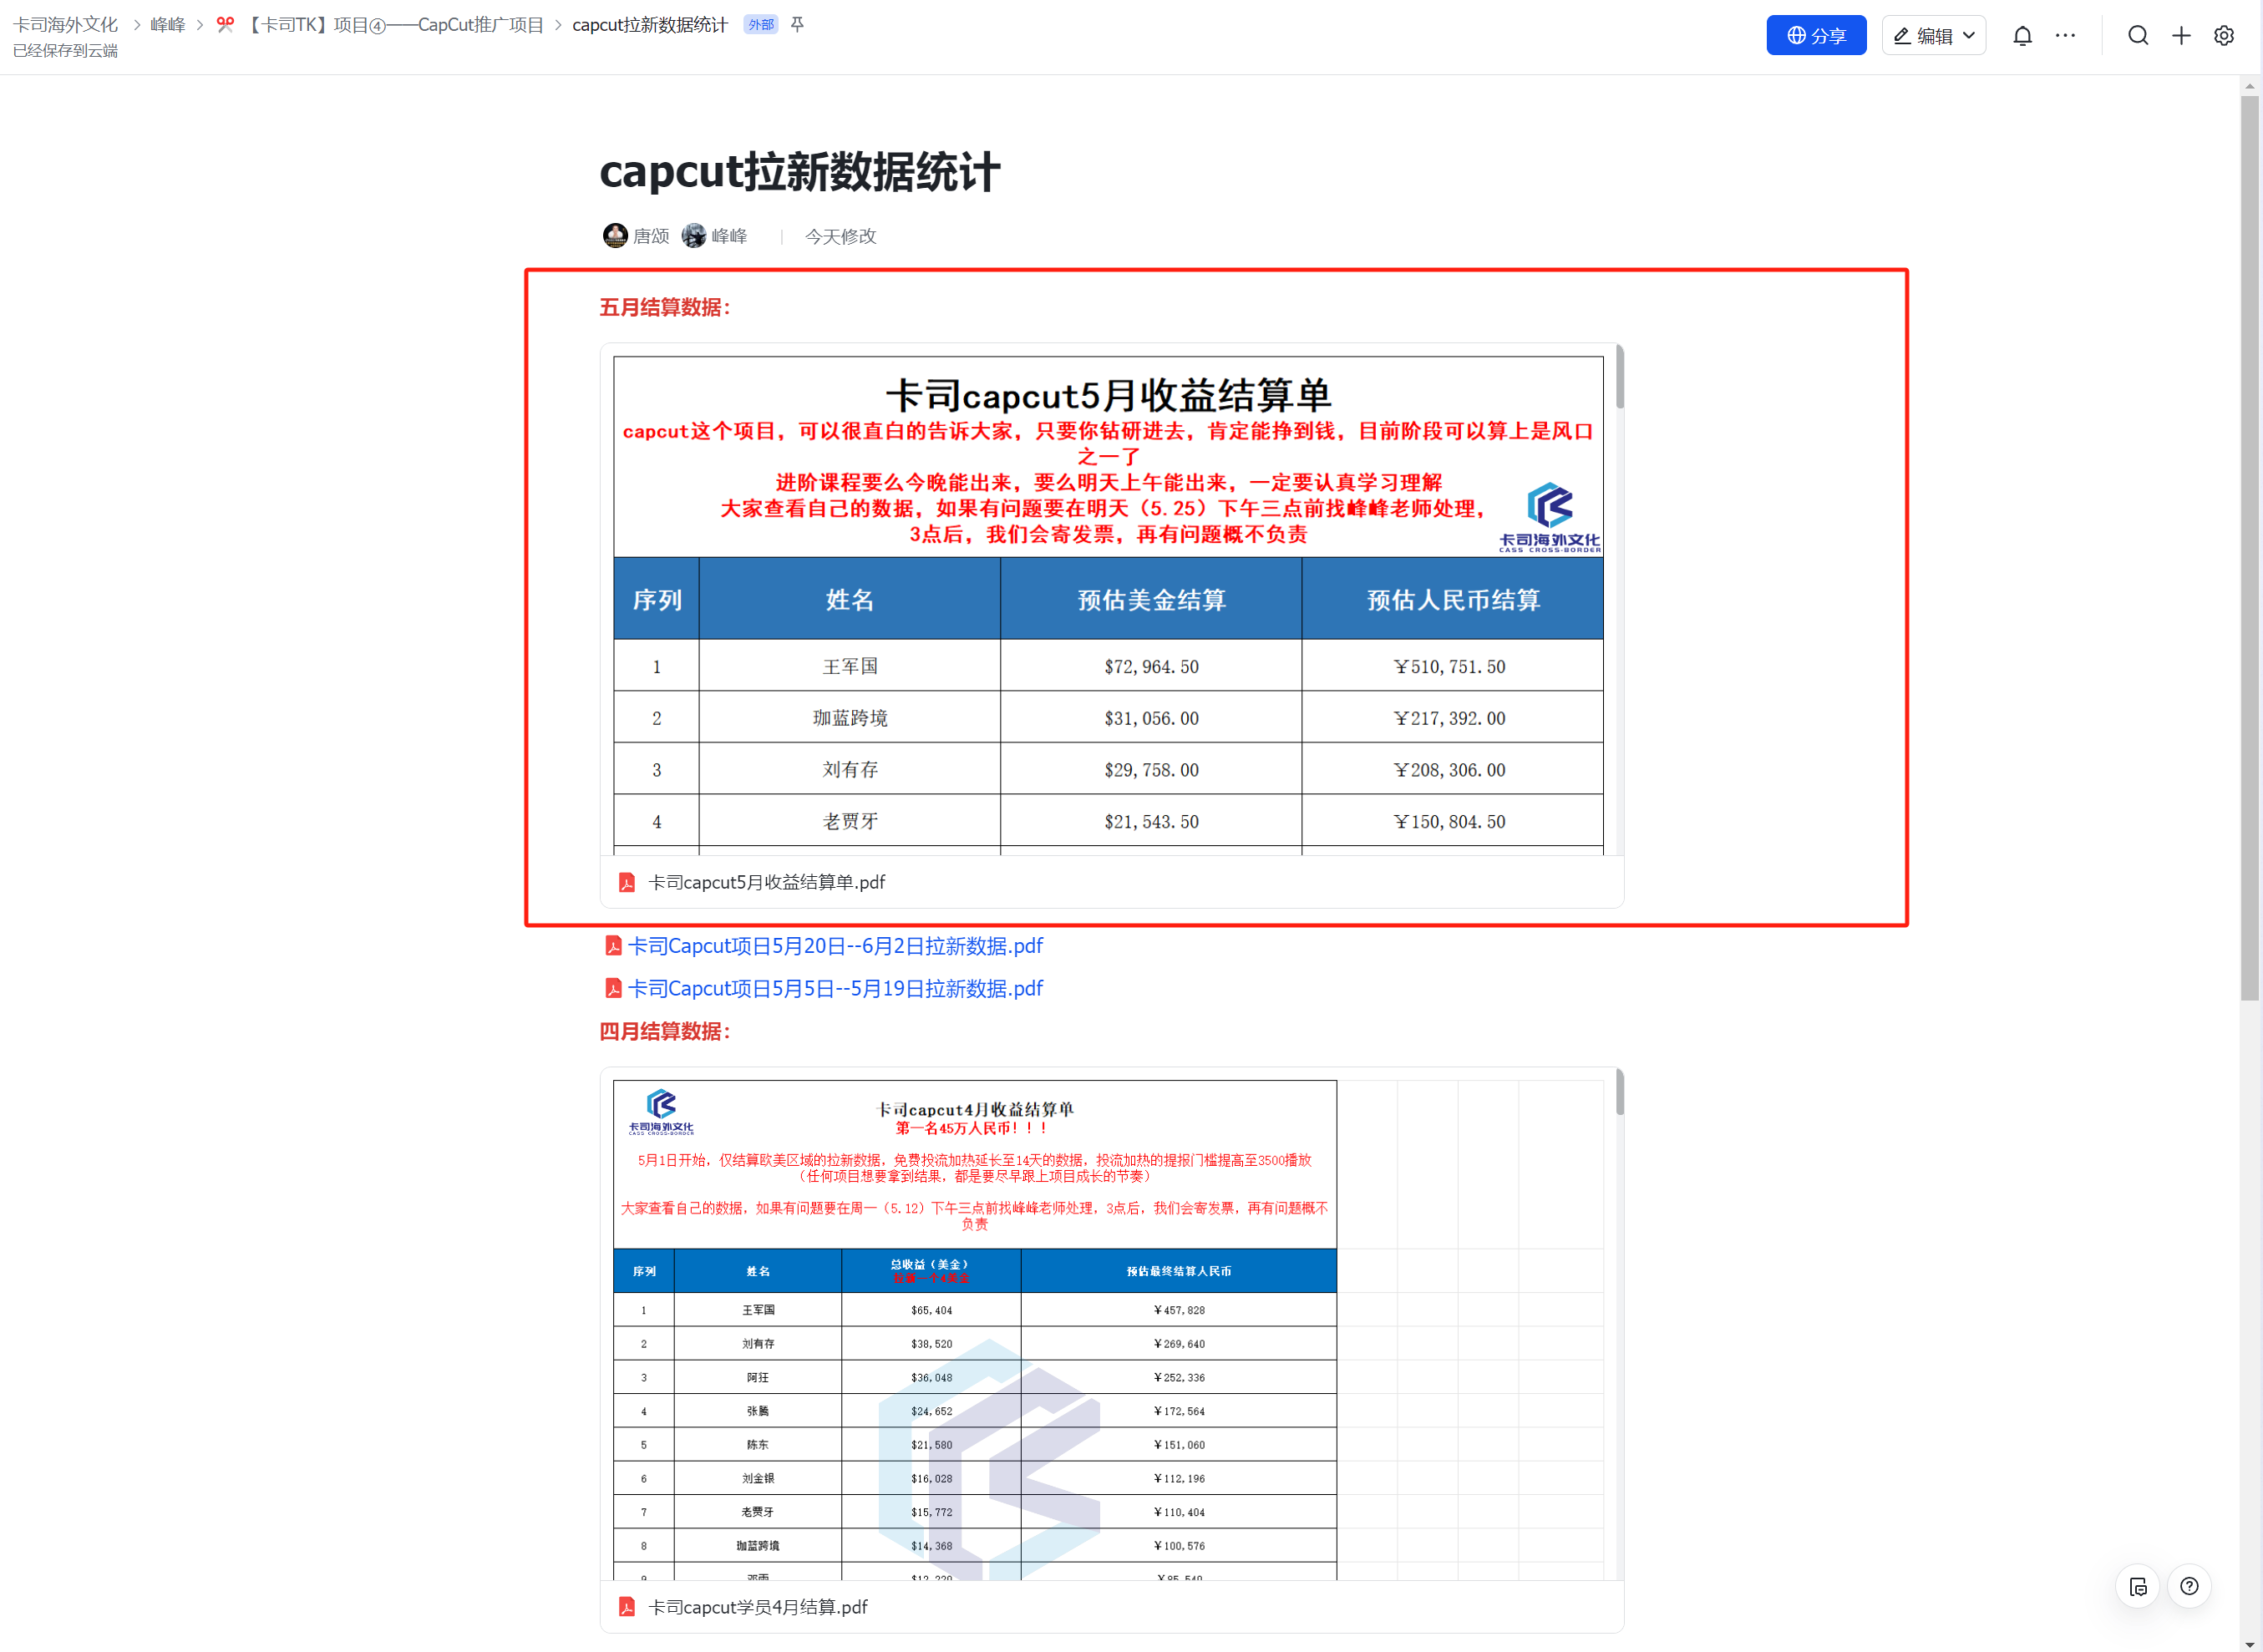Open the settings gear icon

coord(2223,36)
